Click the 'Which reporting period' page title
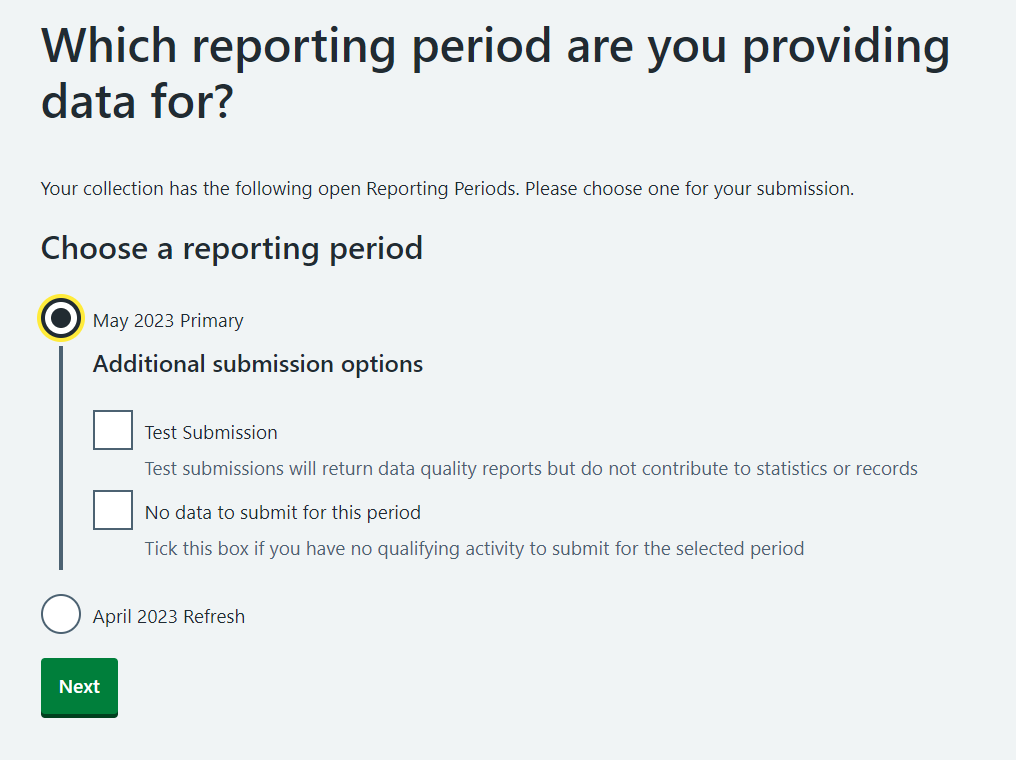This screenshot has height=760, width=1016. [495, 48]
